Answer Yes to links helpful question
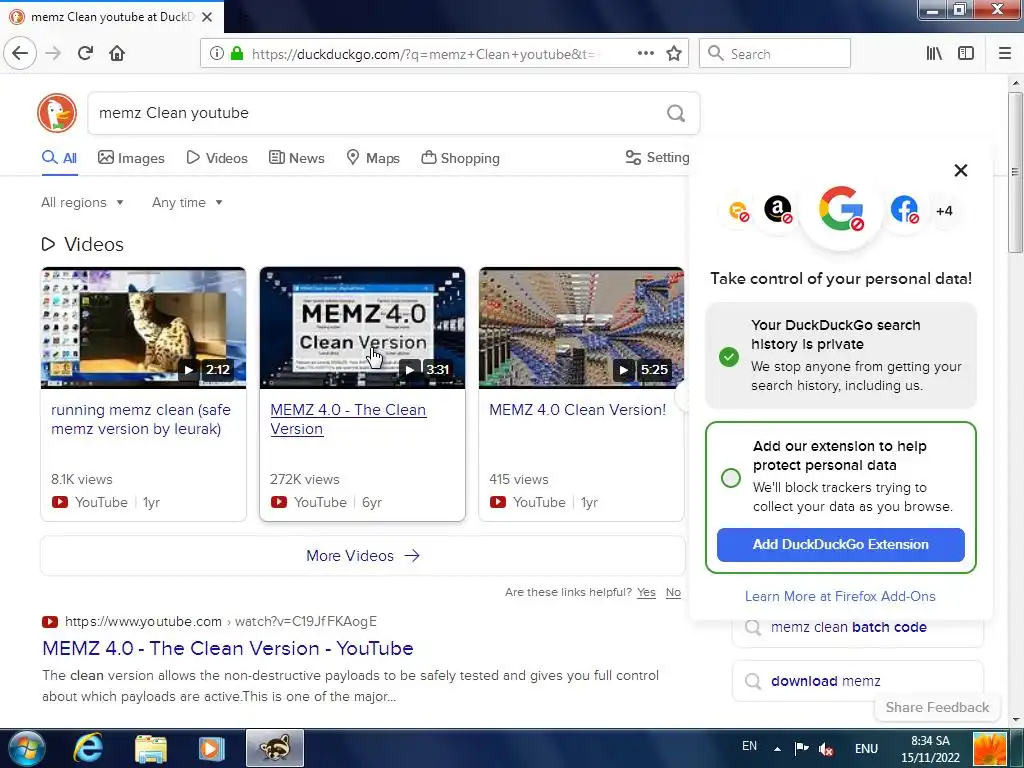 click(x=647, y=592)
